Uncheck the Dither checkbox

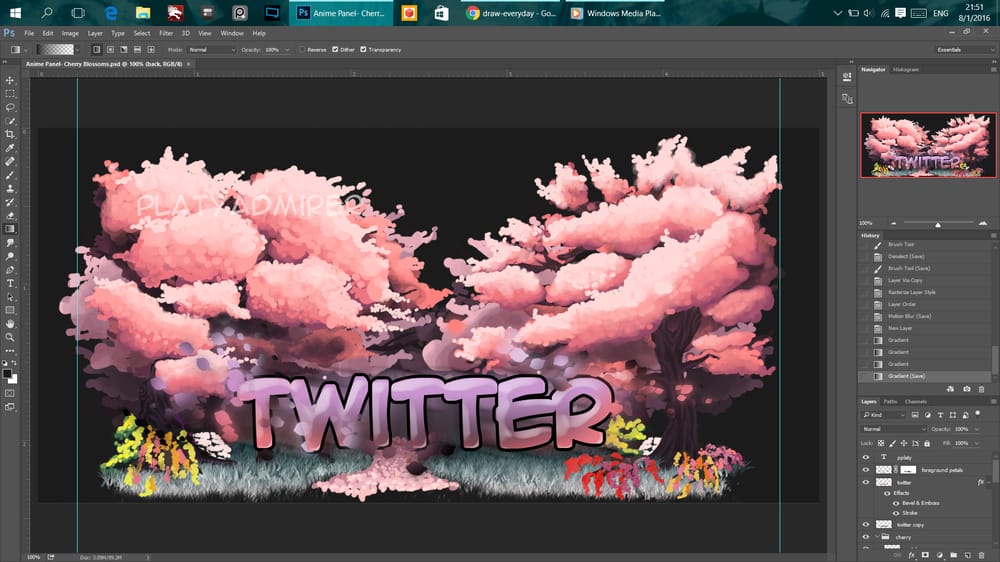click(335, 49)
